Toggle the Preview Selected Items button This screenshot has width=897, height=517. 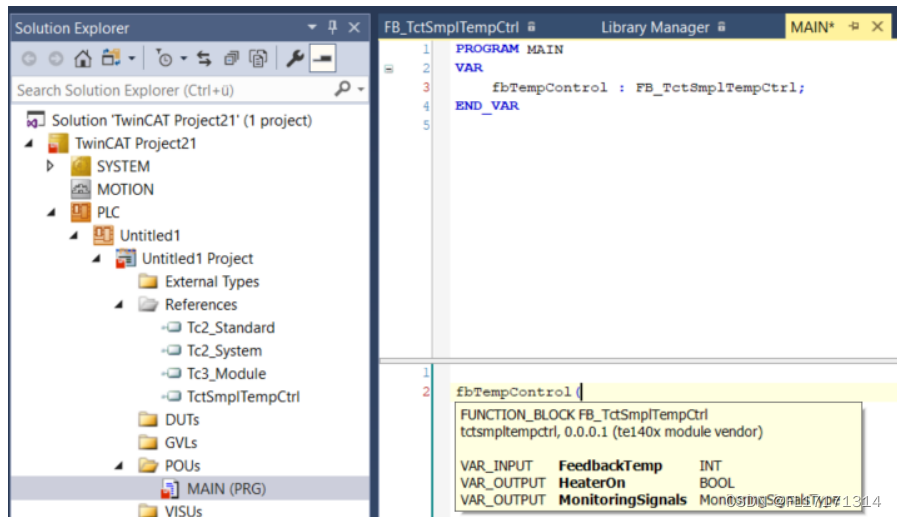click(323, 58)
